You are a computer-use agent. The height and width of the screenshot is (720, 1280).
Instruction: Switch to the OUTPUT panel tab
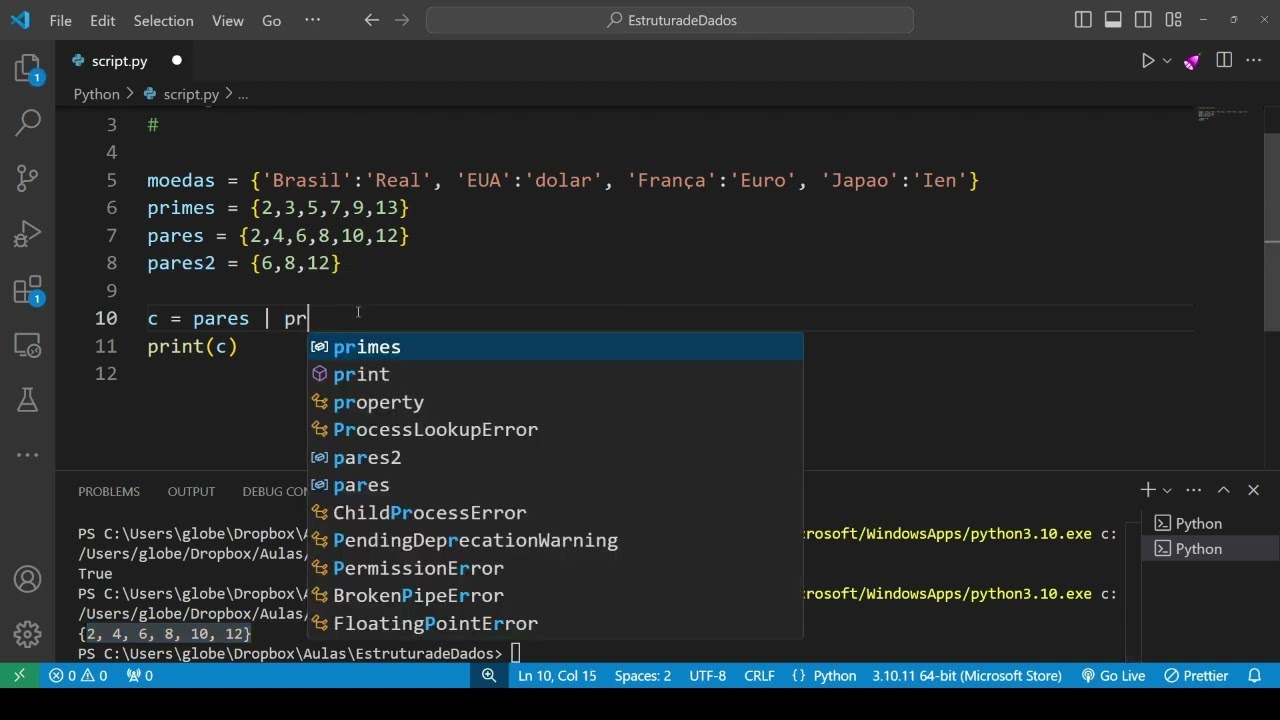(191, 491)
